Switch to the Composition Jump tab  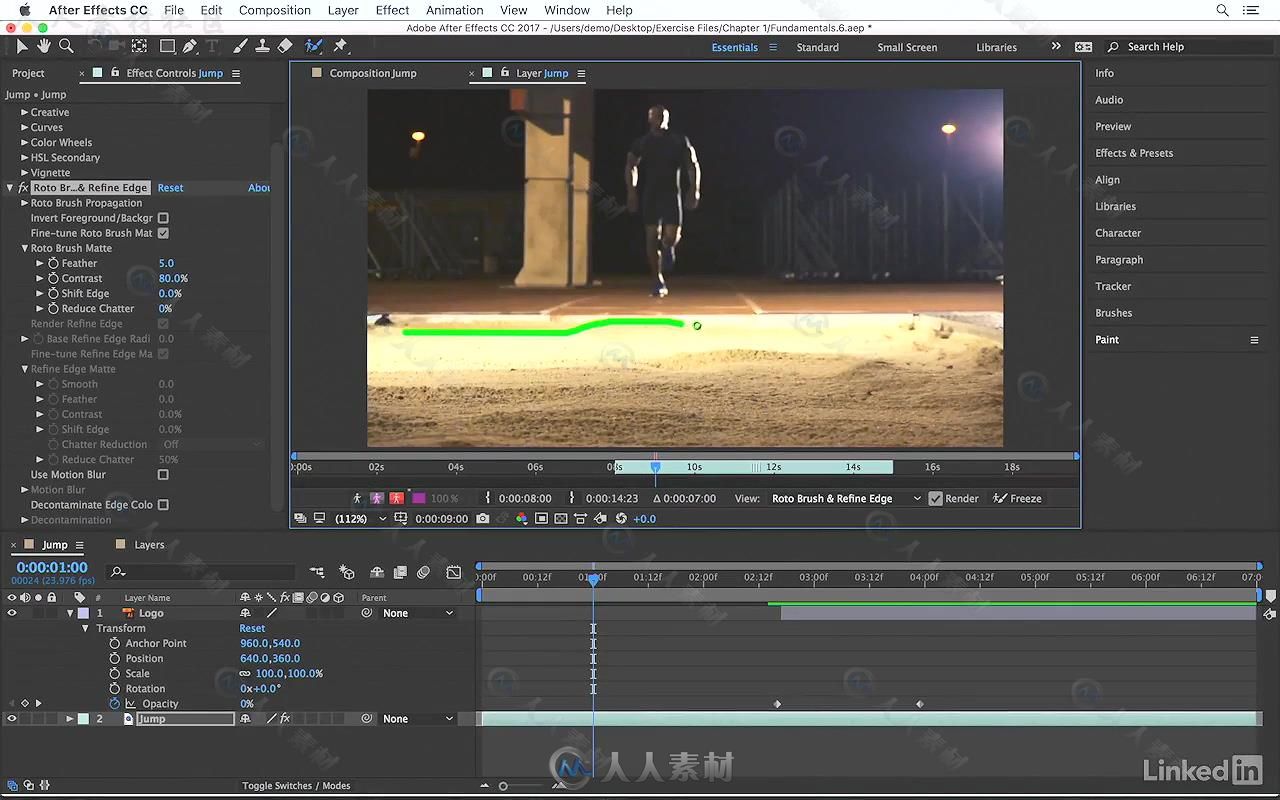pyautogui.click(x=372, y=73)
